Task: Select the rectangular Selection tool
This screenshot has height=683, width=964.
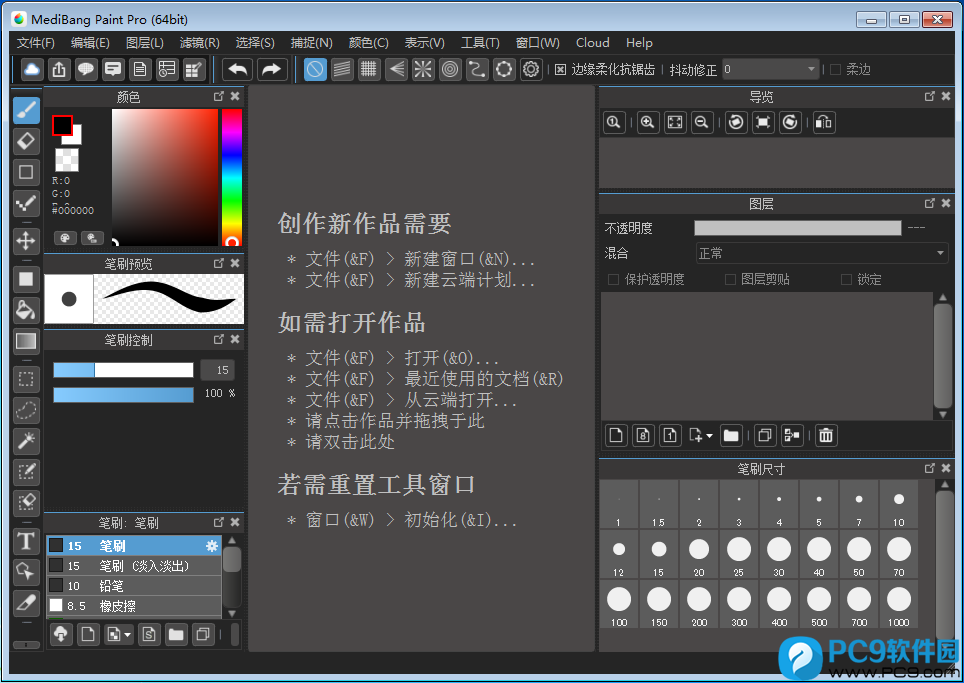Action: click(26, 379)
